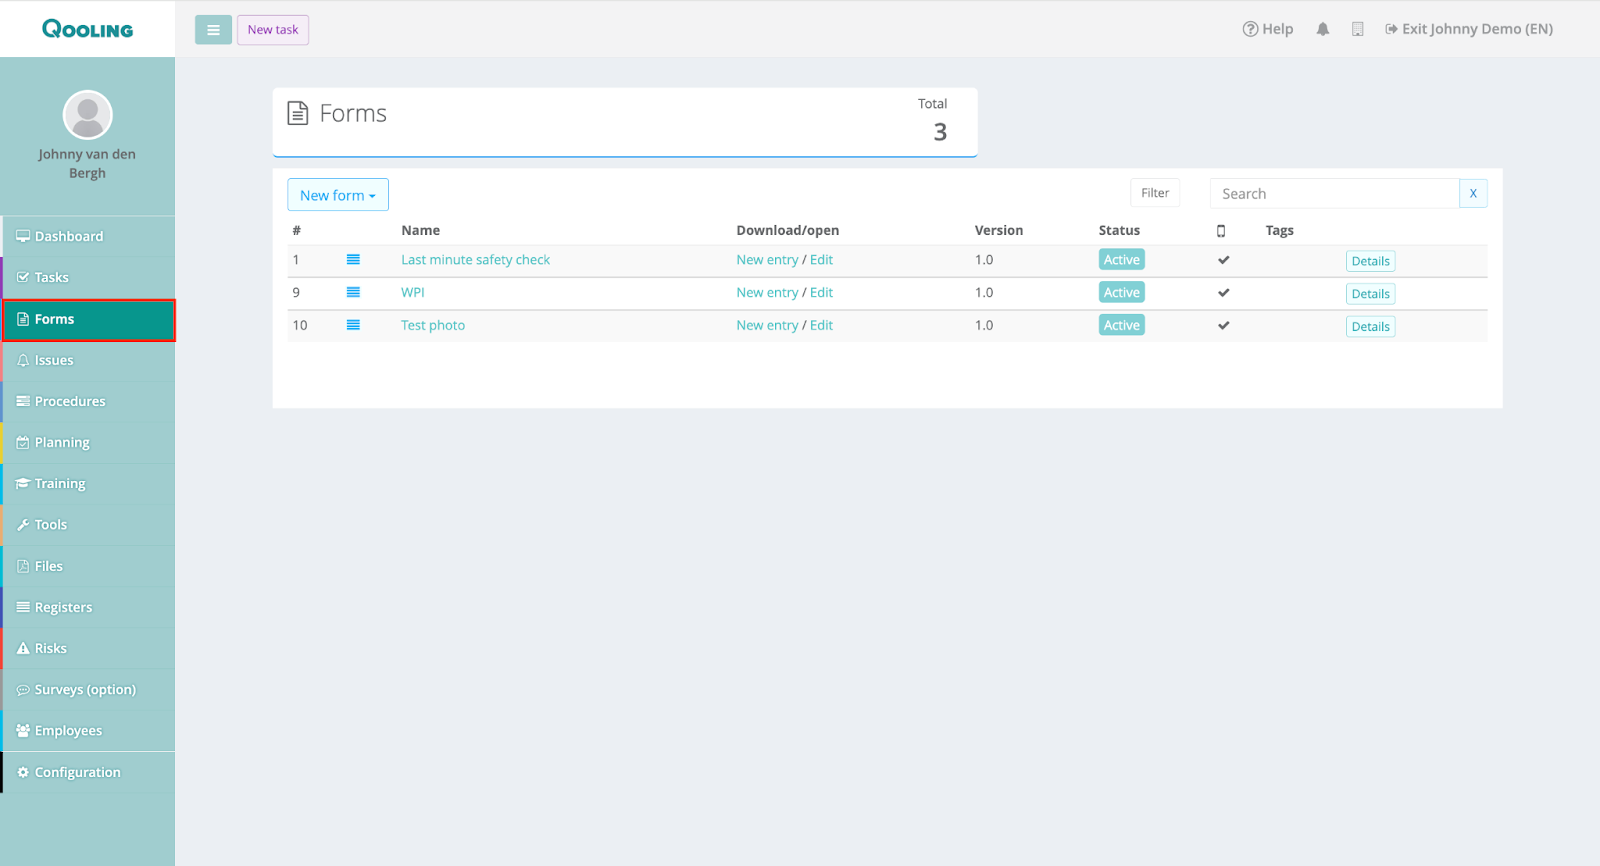The image size is (1600, 866).
Task: View Details for Last minute safety check
Action: point(1370,261)
